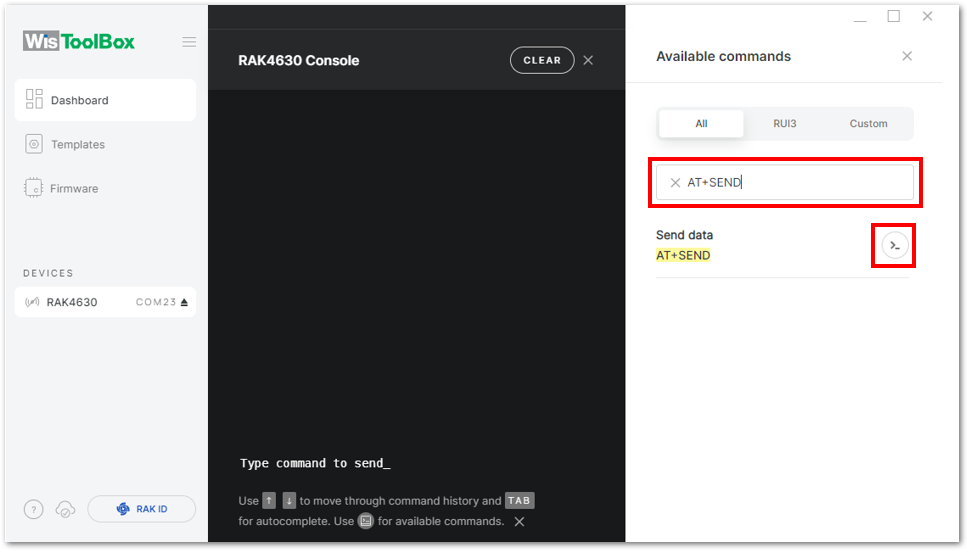Click the Available commands heading
The width and height of the screenshot is (968, 551).
723,56
